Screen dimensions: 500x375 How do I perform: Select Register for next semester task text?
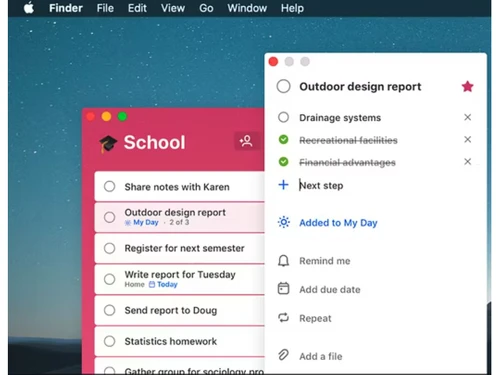pyautogui.click(x=184, y=248)
